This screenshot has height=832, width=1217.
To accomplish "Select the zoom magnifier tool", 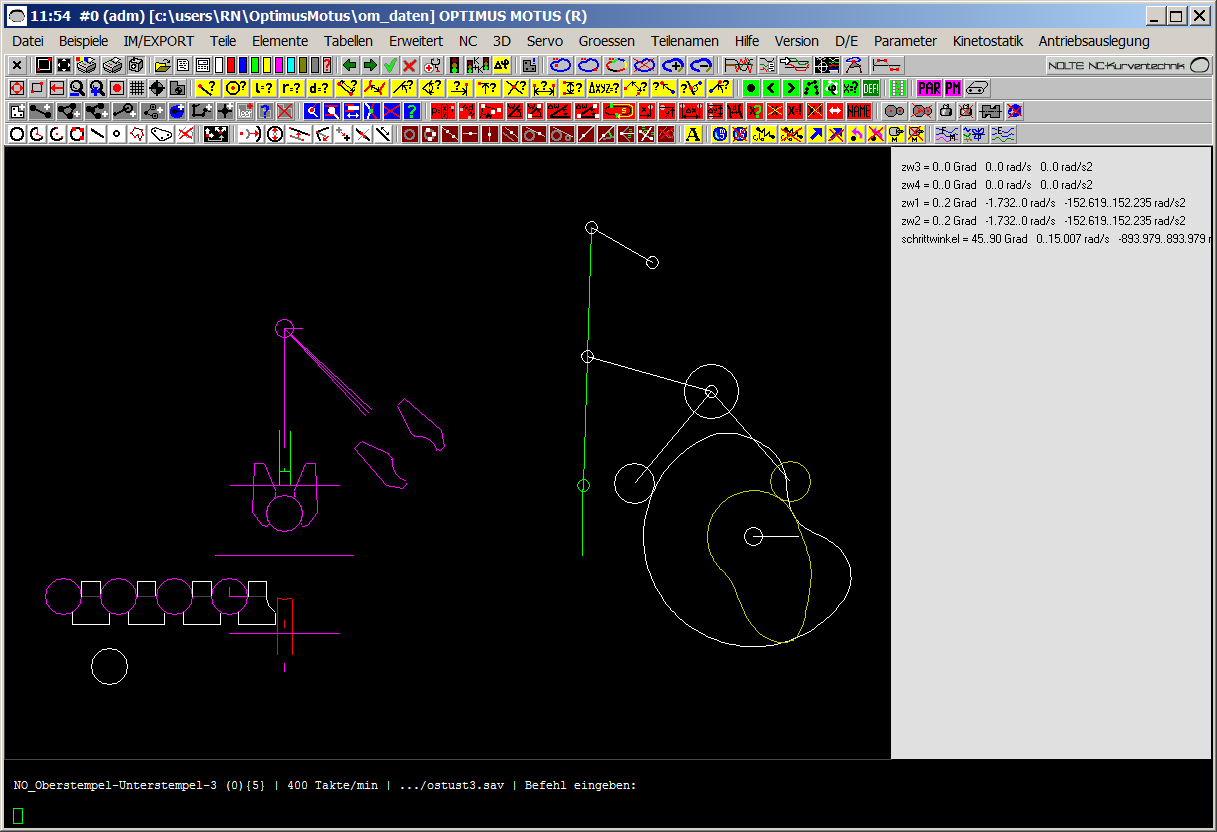I will 77,88.
